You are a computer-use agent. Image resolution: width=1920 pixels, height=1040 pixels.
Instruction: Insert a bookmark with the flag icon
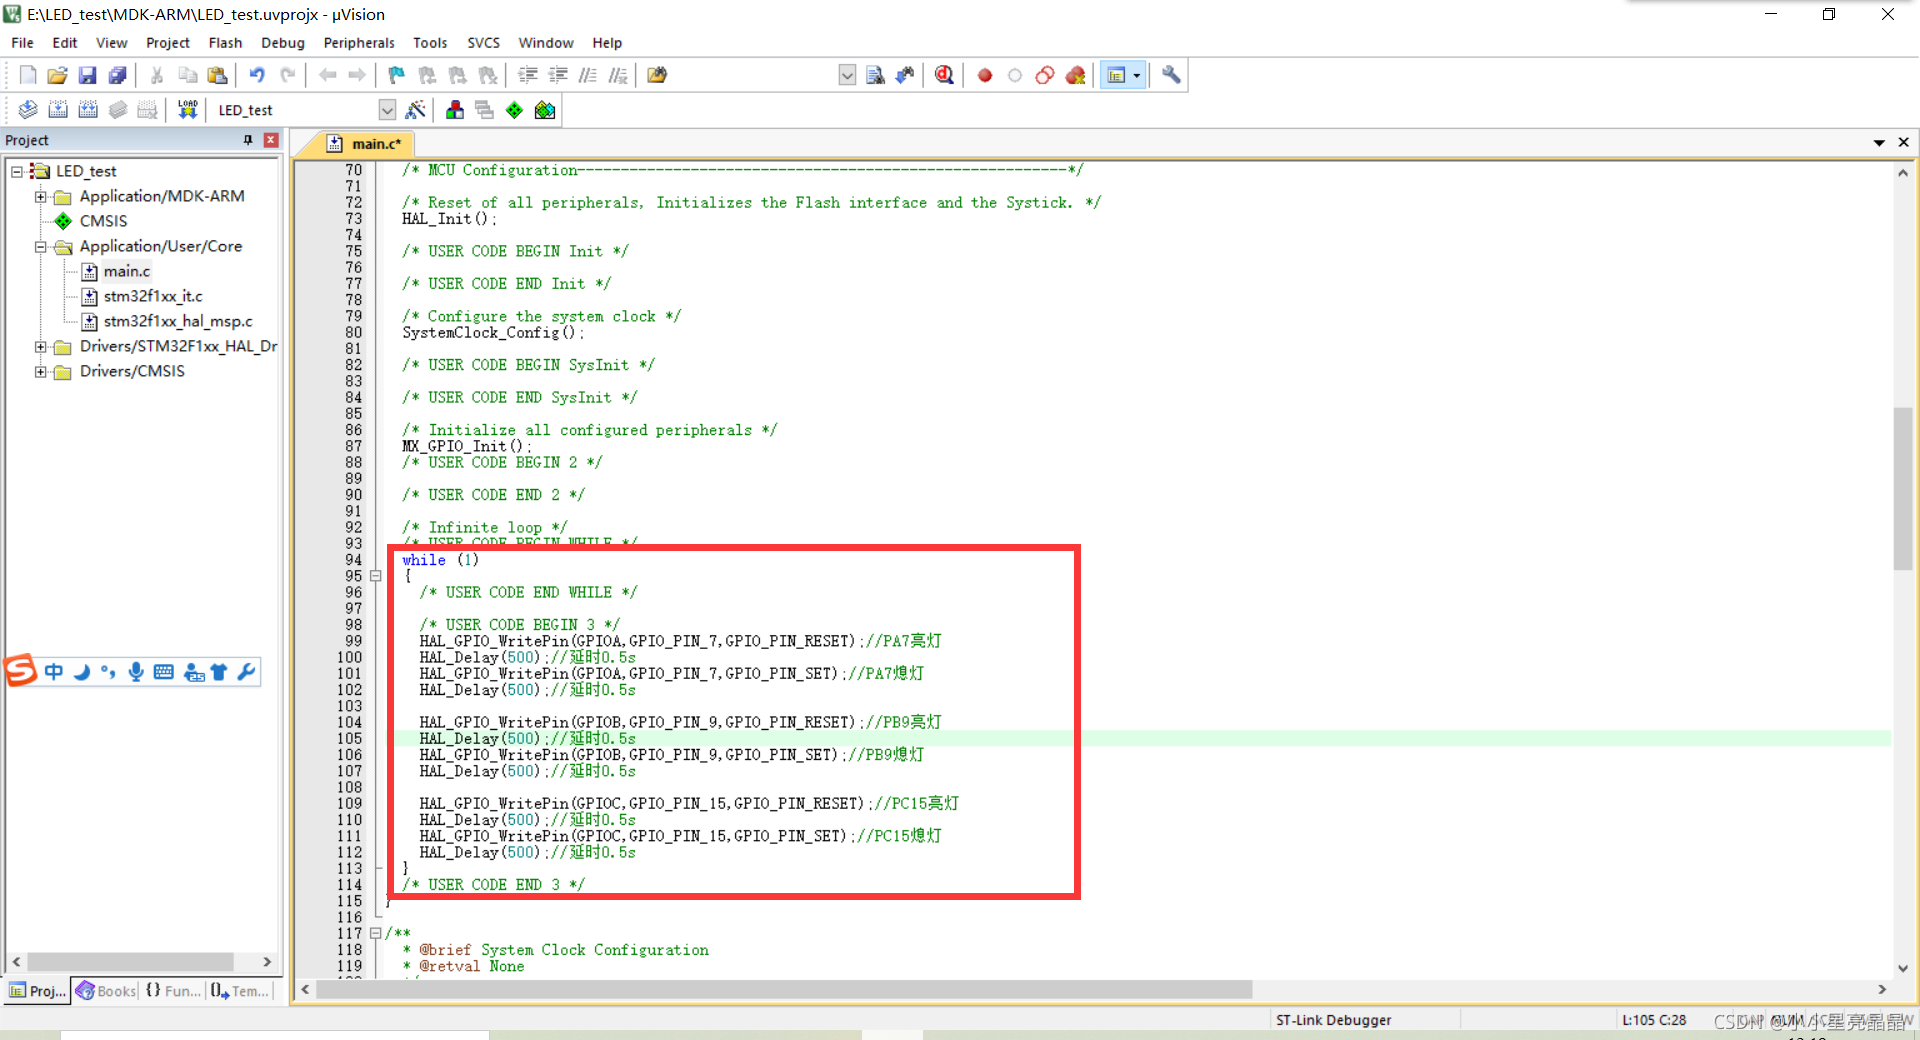tap(397, 75)
